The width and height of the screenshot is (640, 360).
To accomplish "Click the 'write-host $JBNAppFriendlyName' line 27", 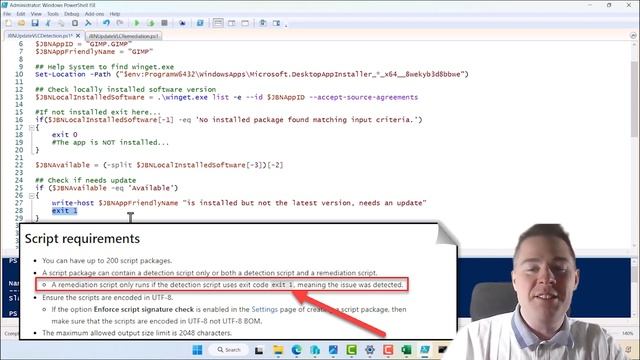I will coord(239,203).
